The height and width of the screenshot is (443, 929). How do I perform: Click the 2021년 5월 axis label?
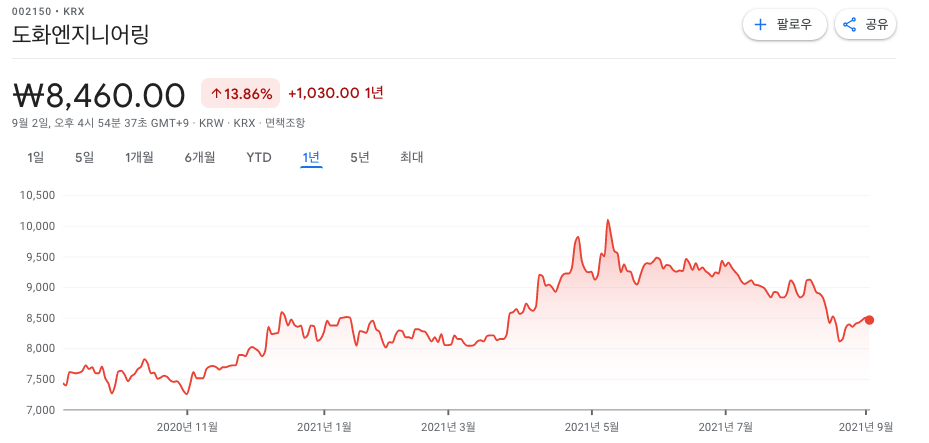pyautogui.click(x=592, y=426)
